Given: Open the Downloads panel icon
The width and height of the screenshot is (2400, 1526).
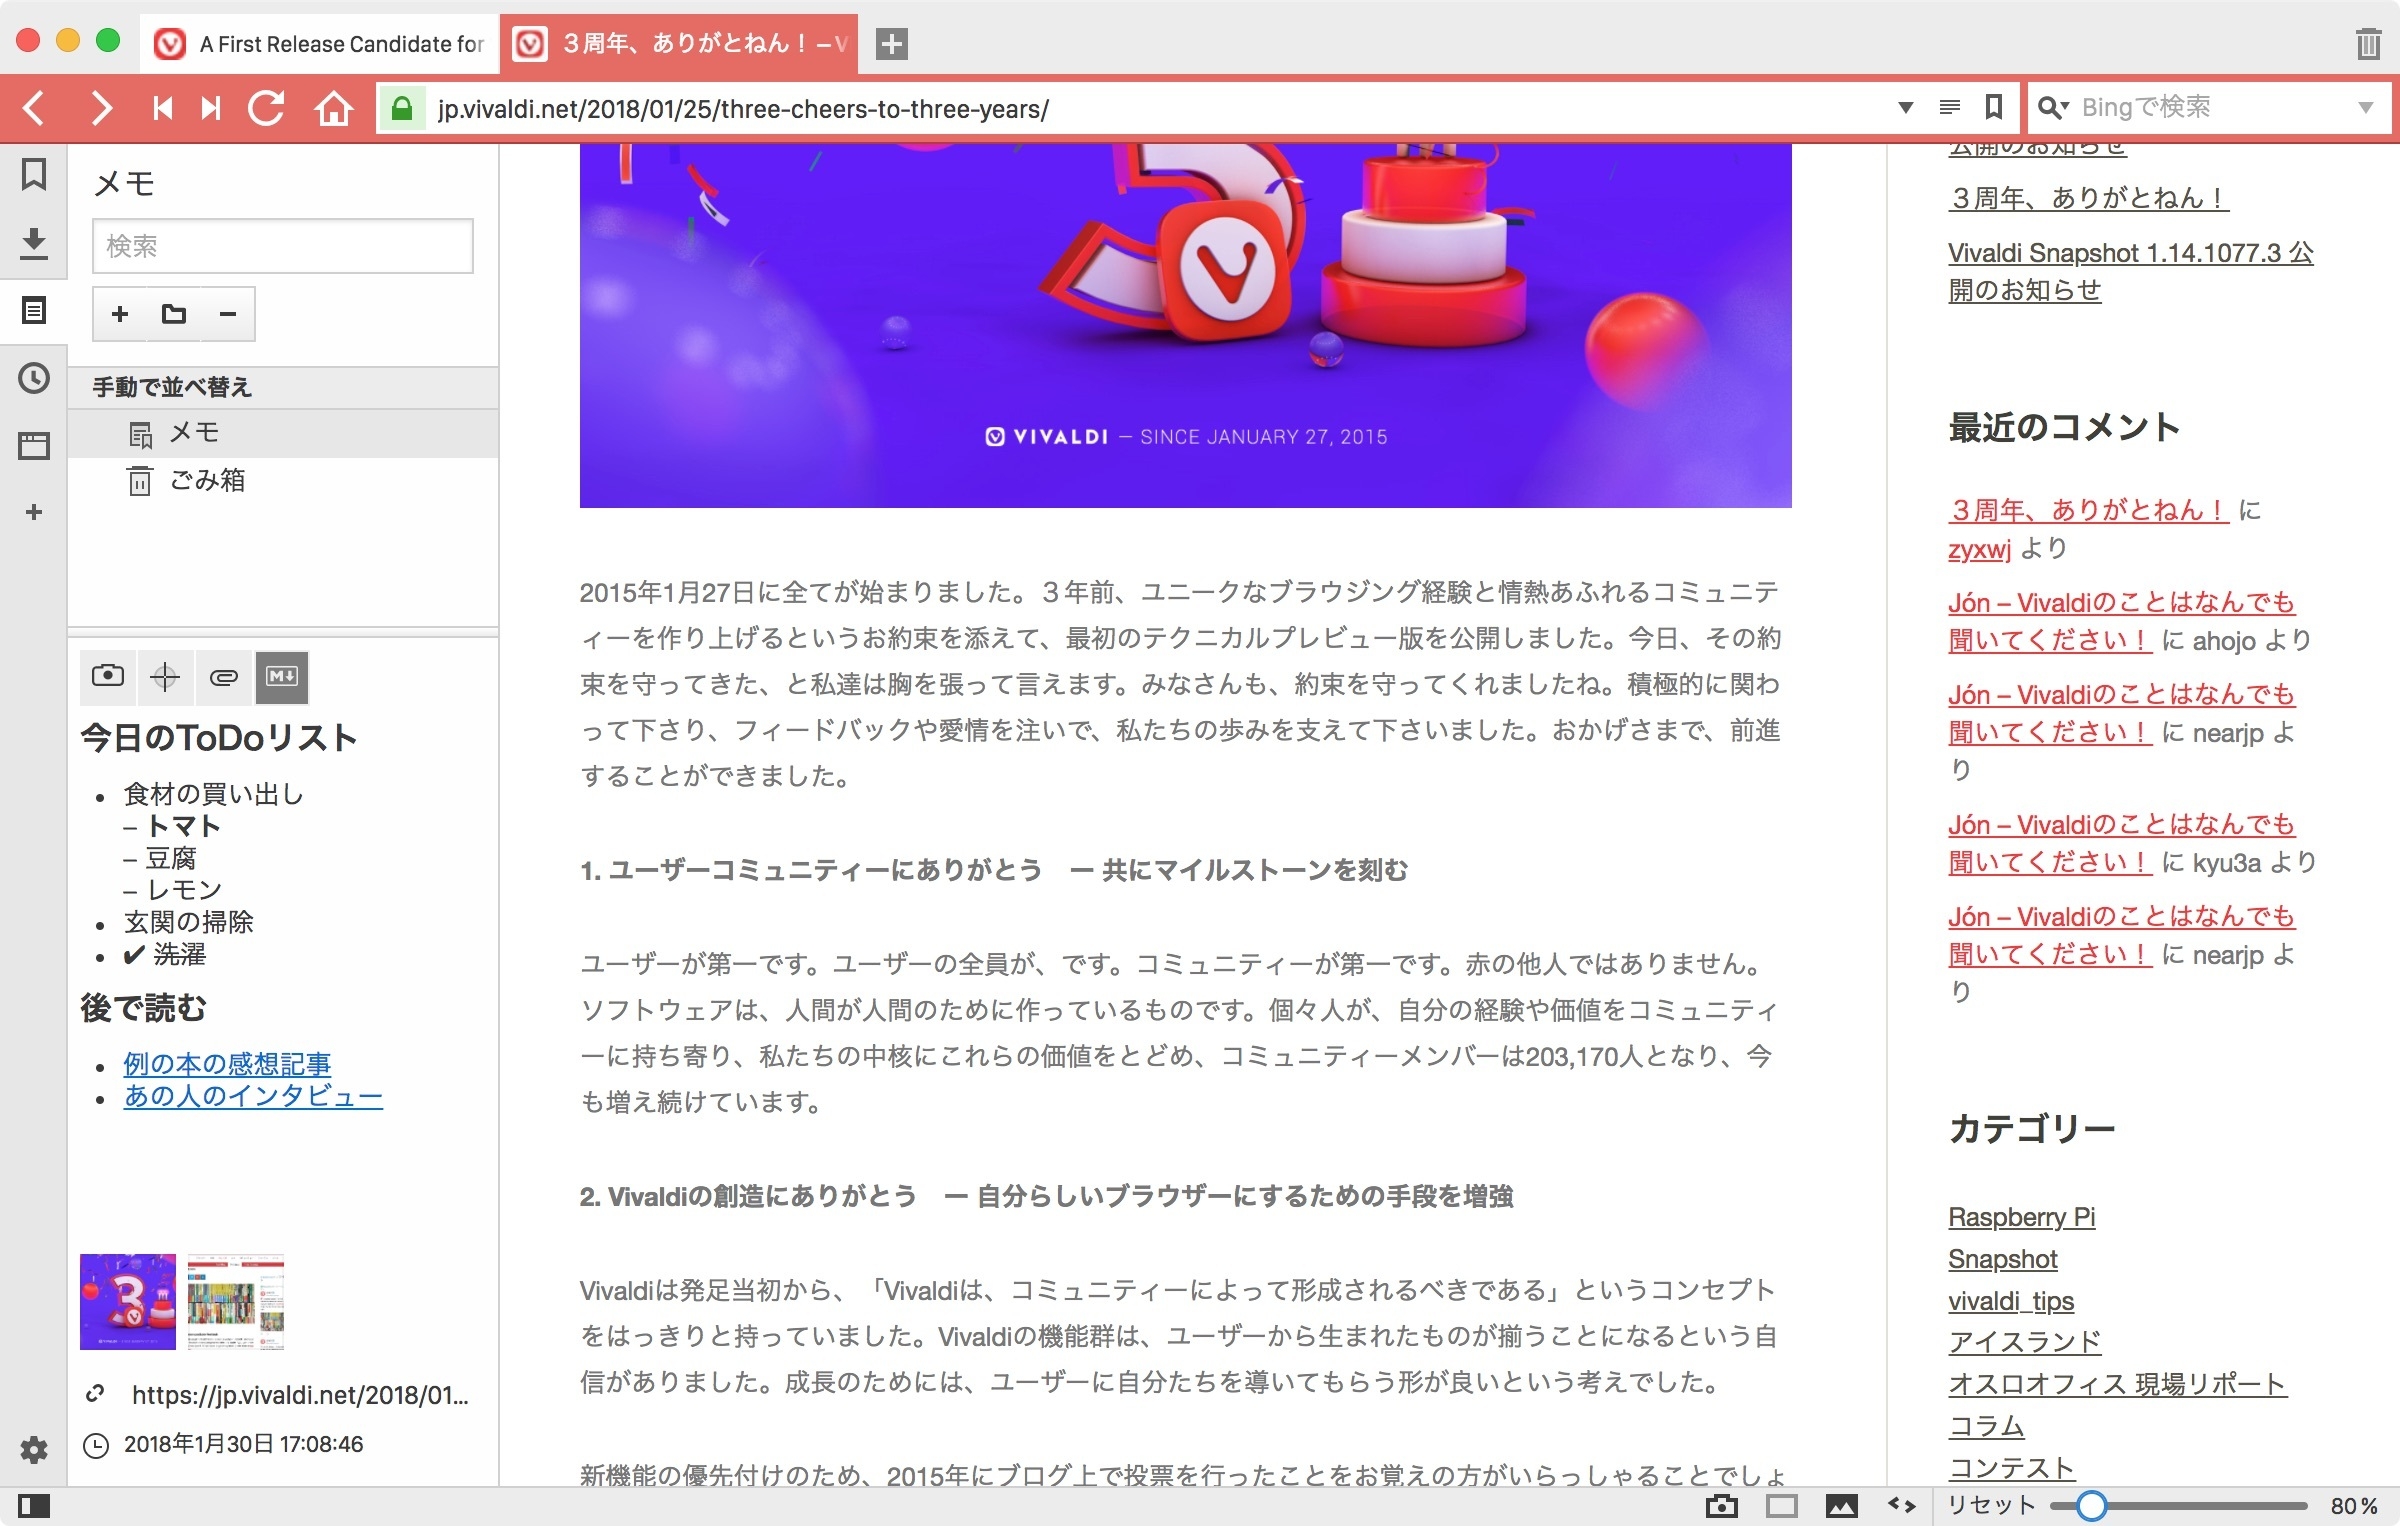Looking at the screenshot, I should pos(34,243).
